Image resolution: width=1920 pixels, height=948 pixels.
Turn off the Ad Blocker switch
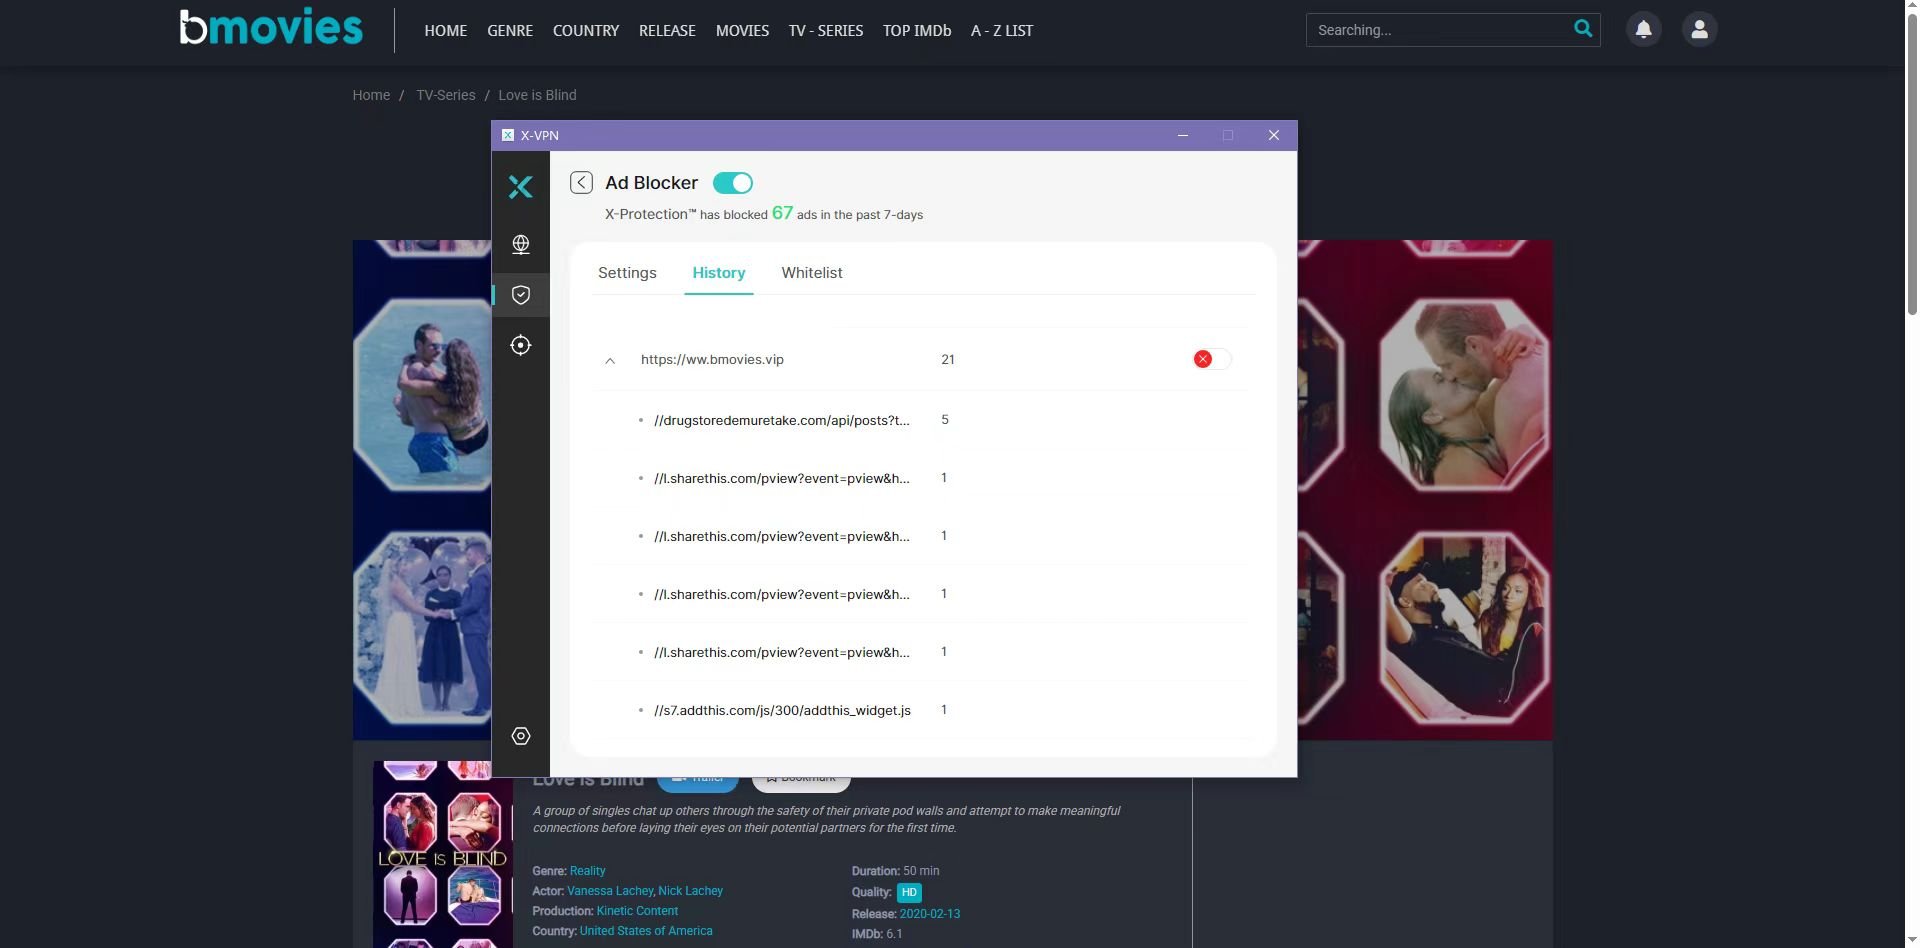733,183
